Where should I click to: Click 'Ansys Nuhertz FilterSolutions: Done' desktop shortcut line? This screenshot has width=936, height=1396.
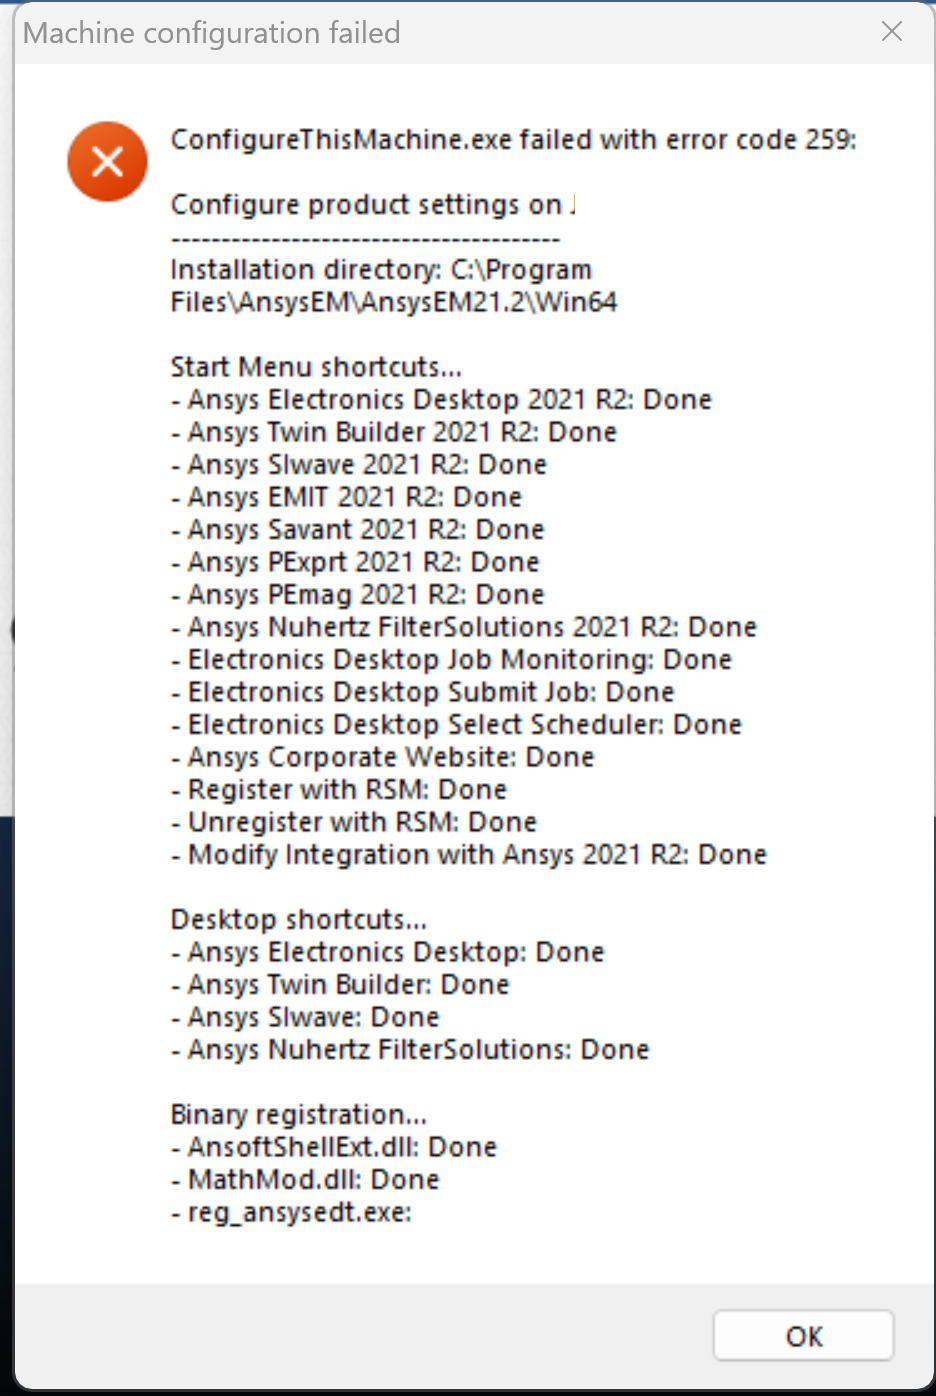410,1049
